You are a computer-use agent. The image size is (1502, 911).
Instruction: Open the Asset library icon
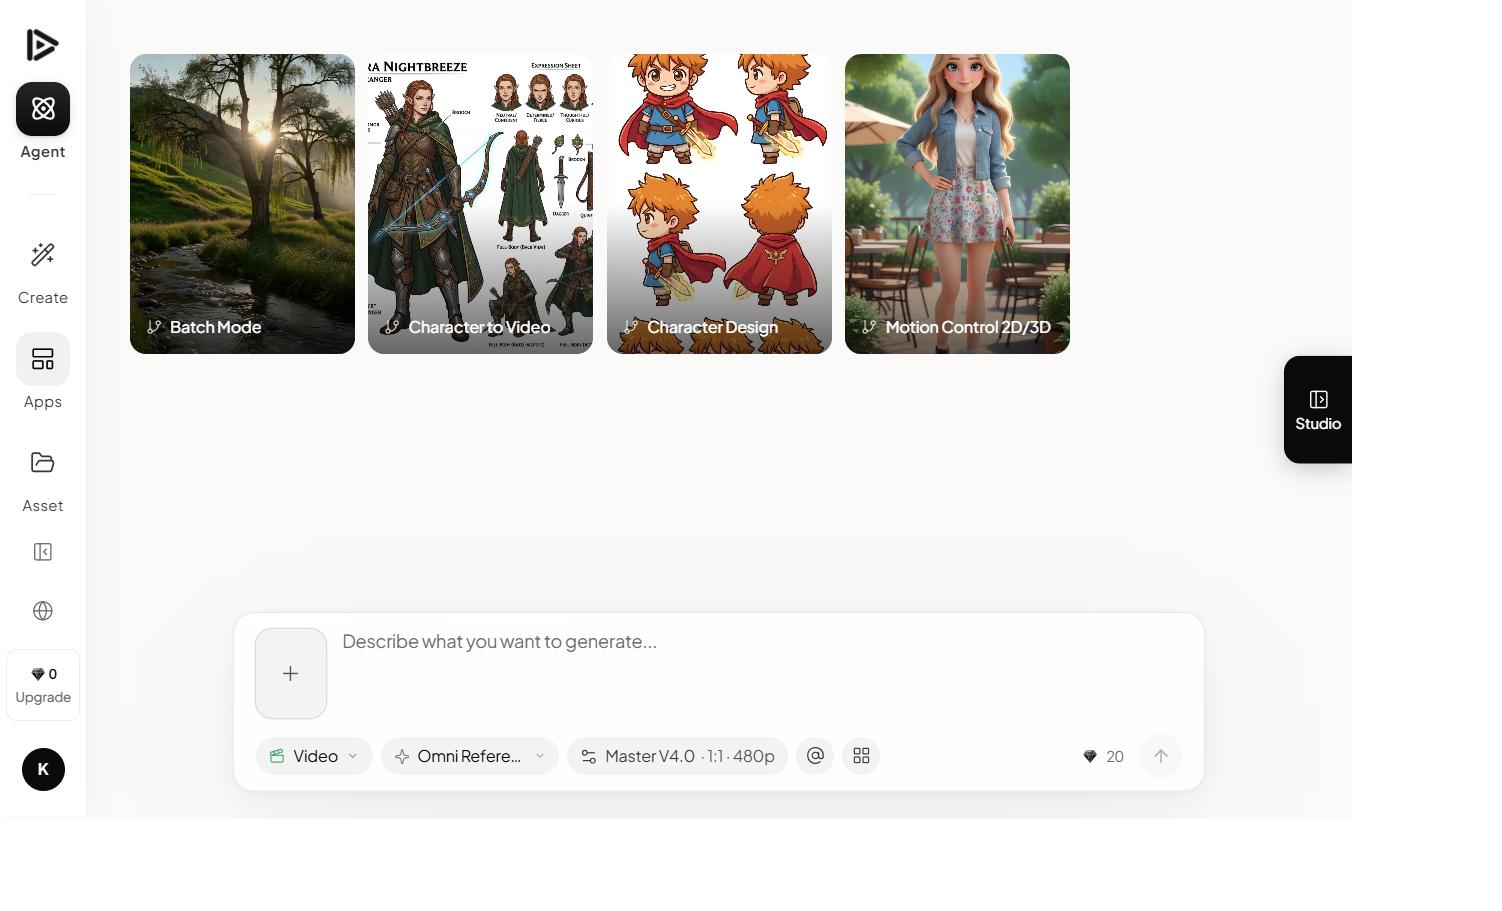(42, 462)
